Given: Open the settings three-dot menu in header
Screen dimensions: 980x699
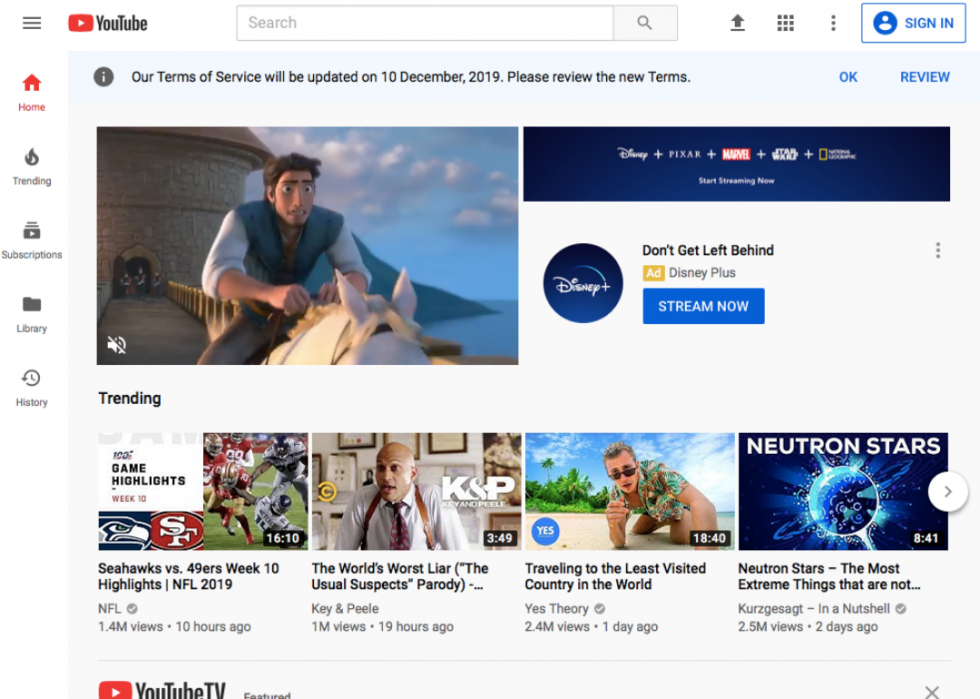Looking at the screenshot, I should [x=833, y=23].
